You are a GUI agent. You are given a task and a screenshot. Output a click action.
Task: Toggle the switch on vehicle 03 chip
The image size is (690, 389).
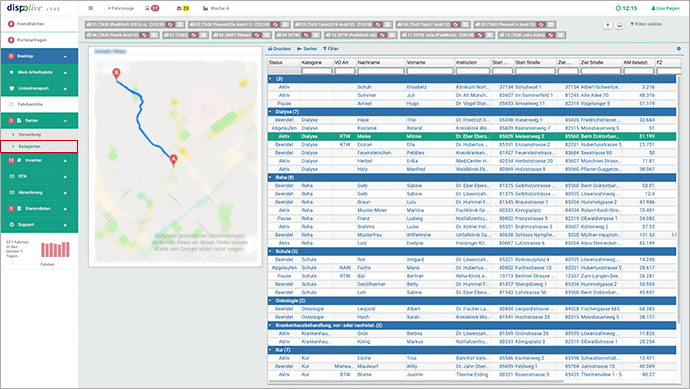388,25
